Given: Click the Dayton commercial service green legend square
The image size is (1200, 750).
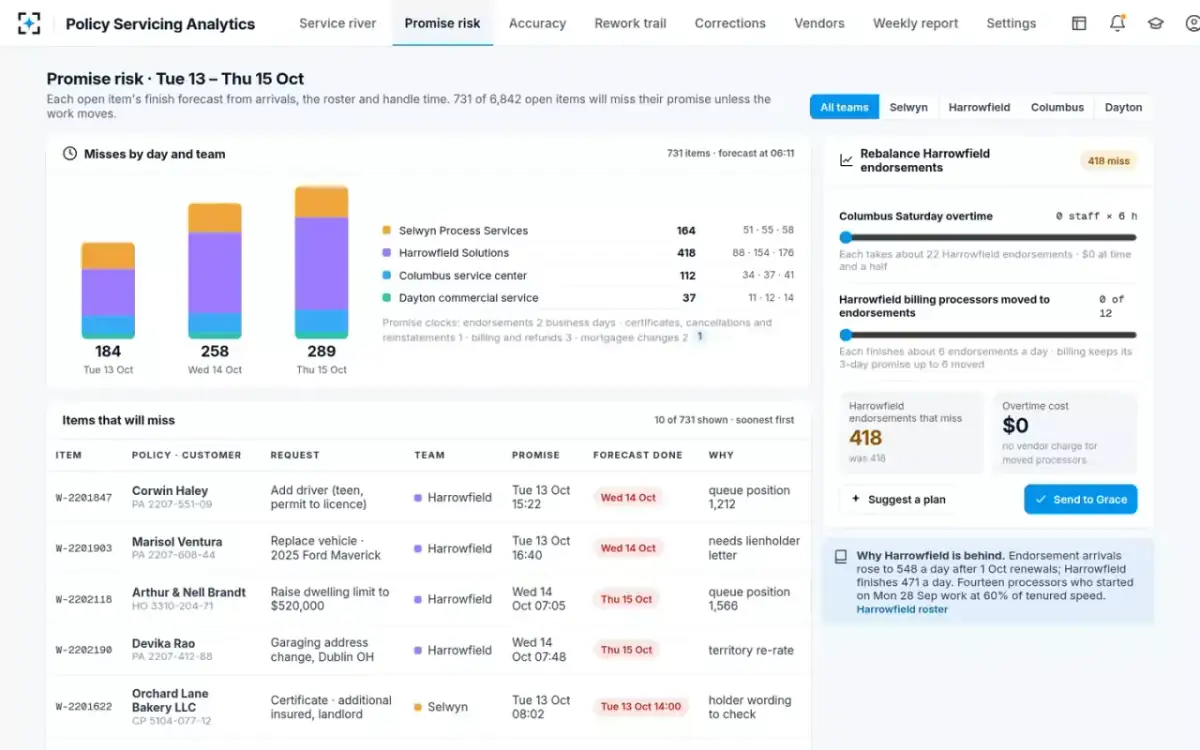Looking at the screenshot, I should point(387,298).
